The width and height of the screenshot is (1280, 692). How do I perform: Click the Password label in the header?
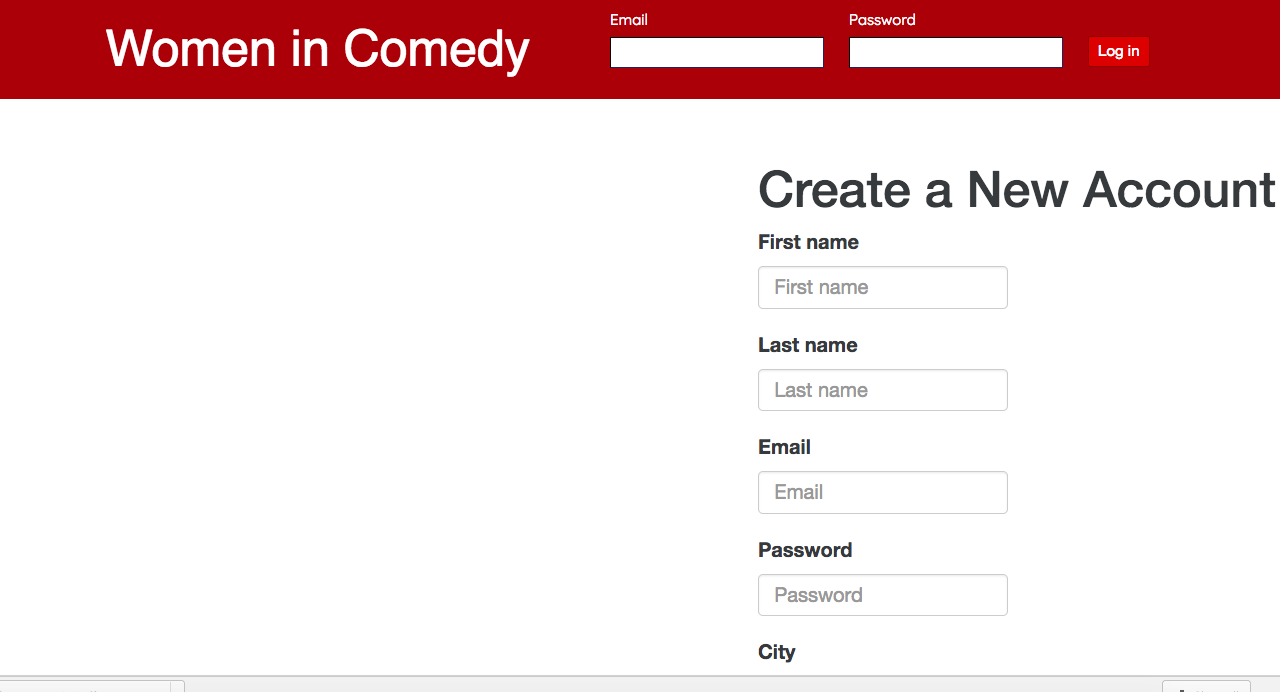pyautogui.click(x=882, y=20)
